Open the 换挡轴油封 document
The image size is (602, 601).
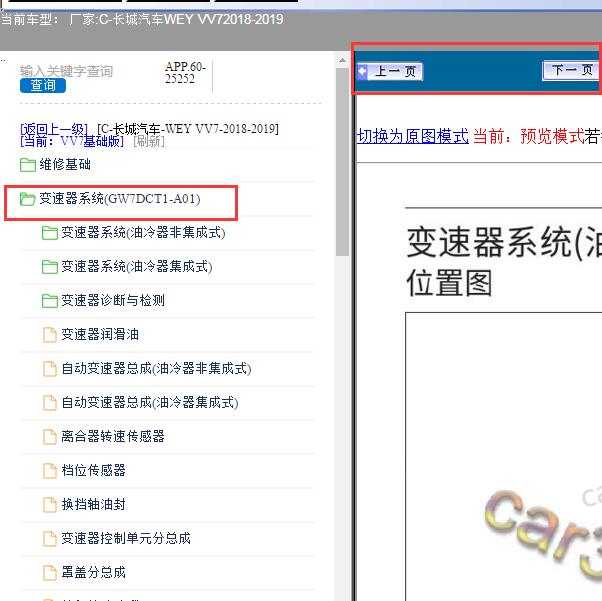[x=94, y=504]
